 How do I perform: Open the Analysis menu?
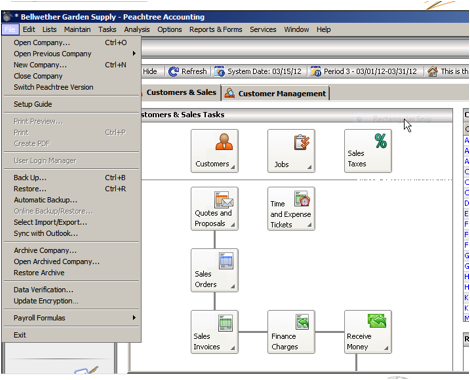pyautogui.click(x=137, y=29)
